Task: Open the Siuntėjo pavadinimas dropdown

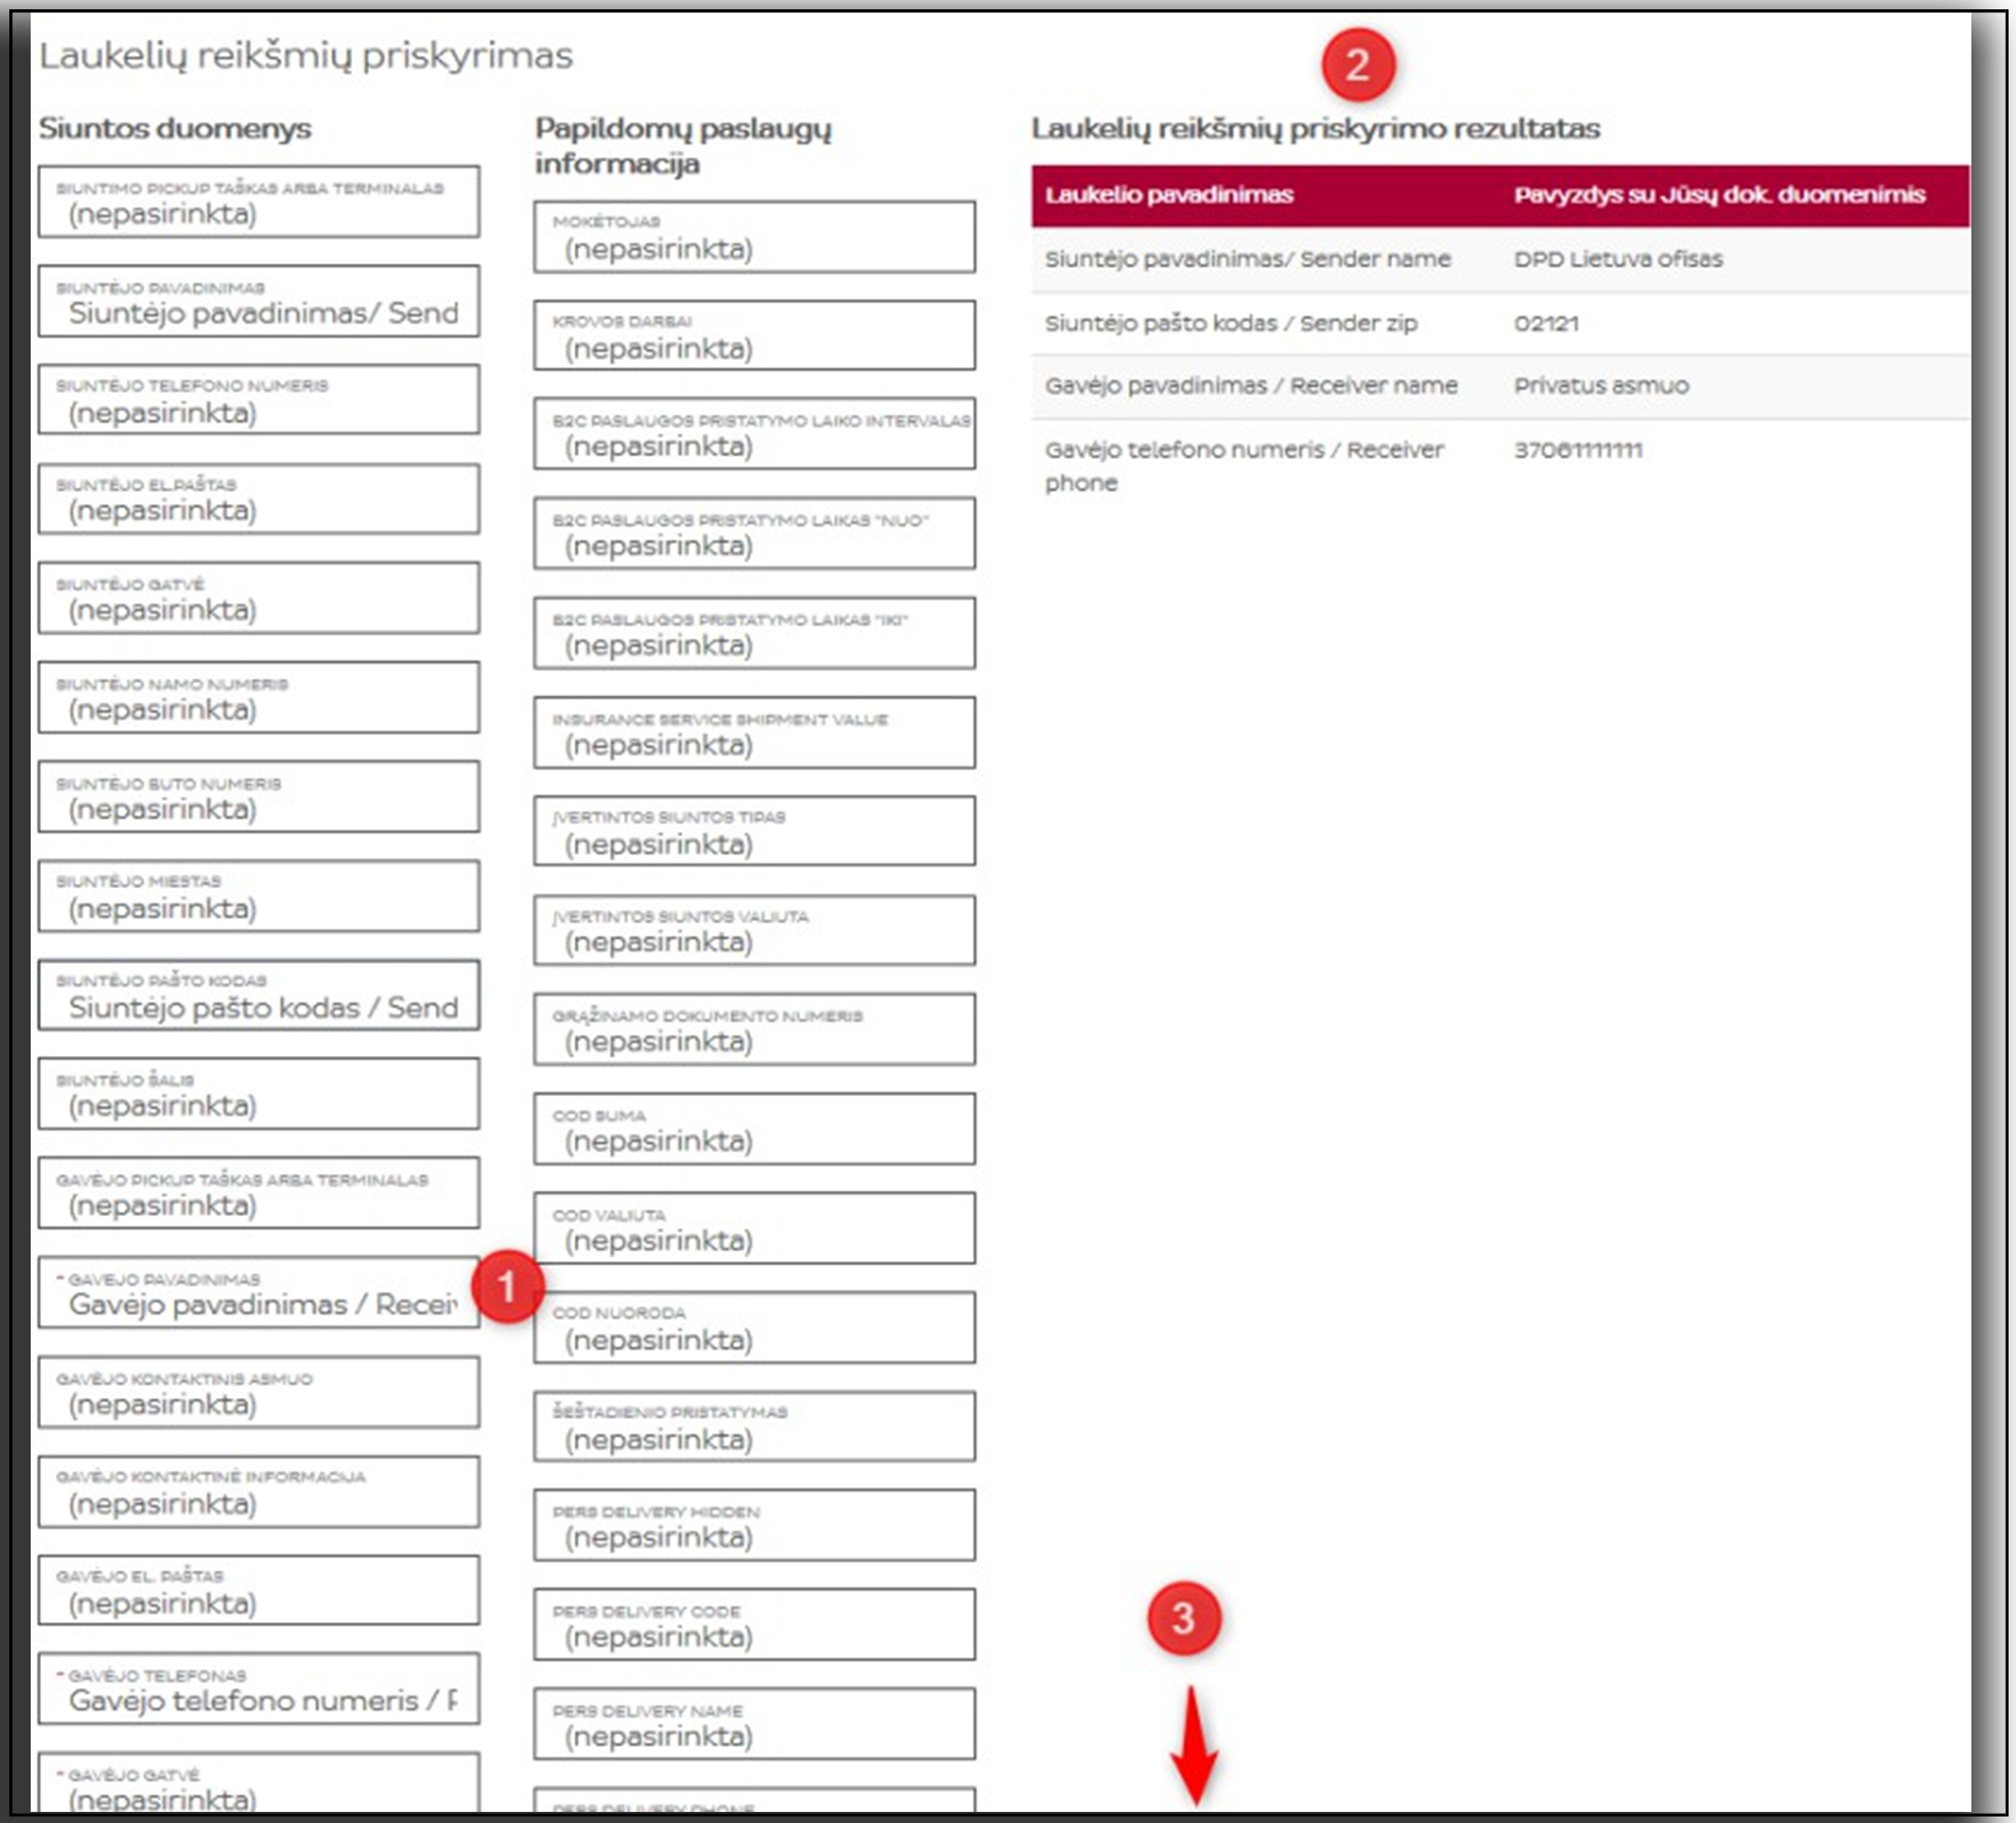Action: pyautogui.click(x=258, y=302)
